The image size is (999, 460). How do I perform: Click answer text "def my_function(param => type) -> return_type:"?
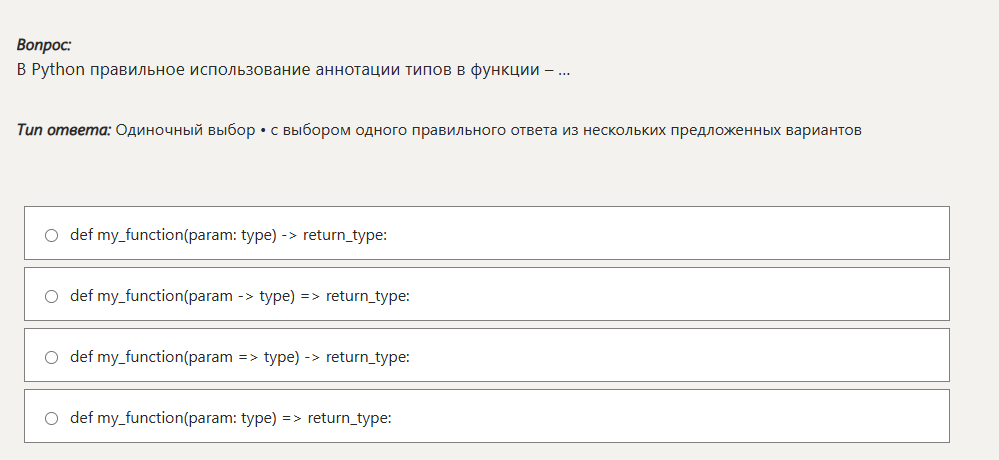[240, 357]
